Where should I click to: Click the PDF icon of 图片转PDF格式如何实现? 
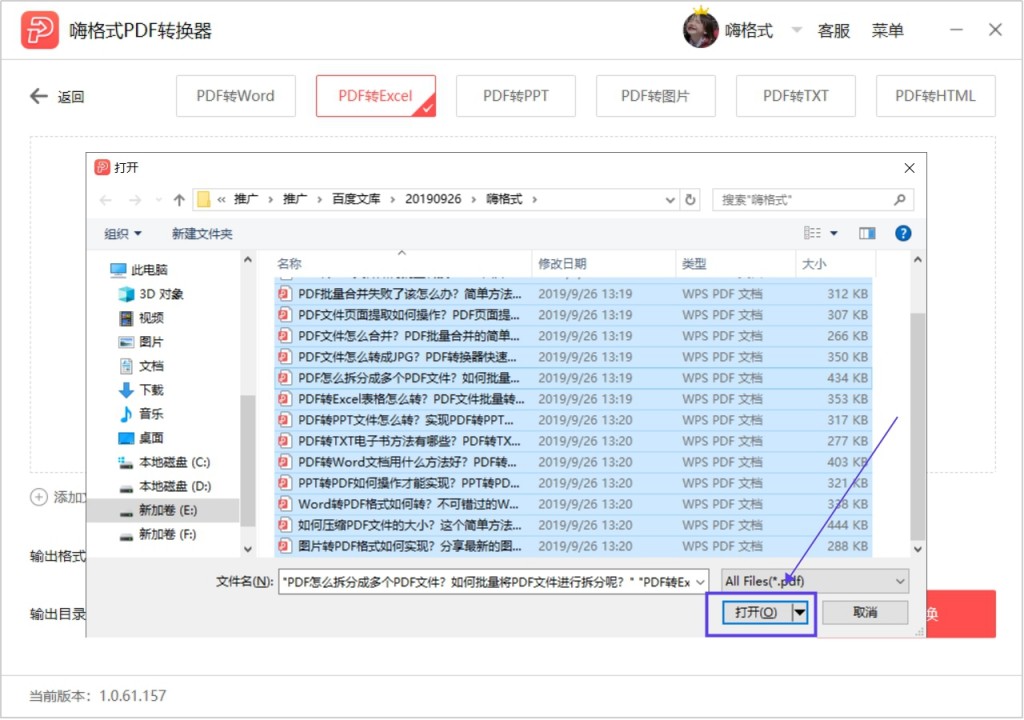click(284, 546)
